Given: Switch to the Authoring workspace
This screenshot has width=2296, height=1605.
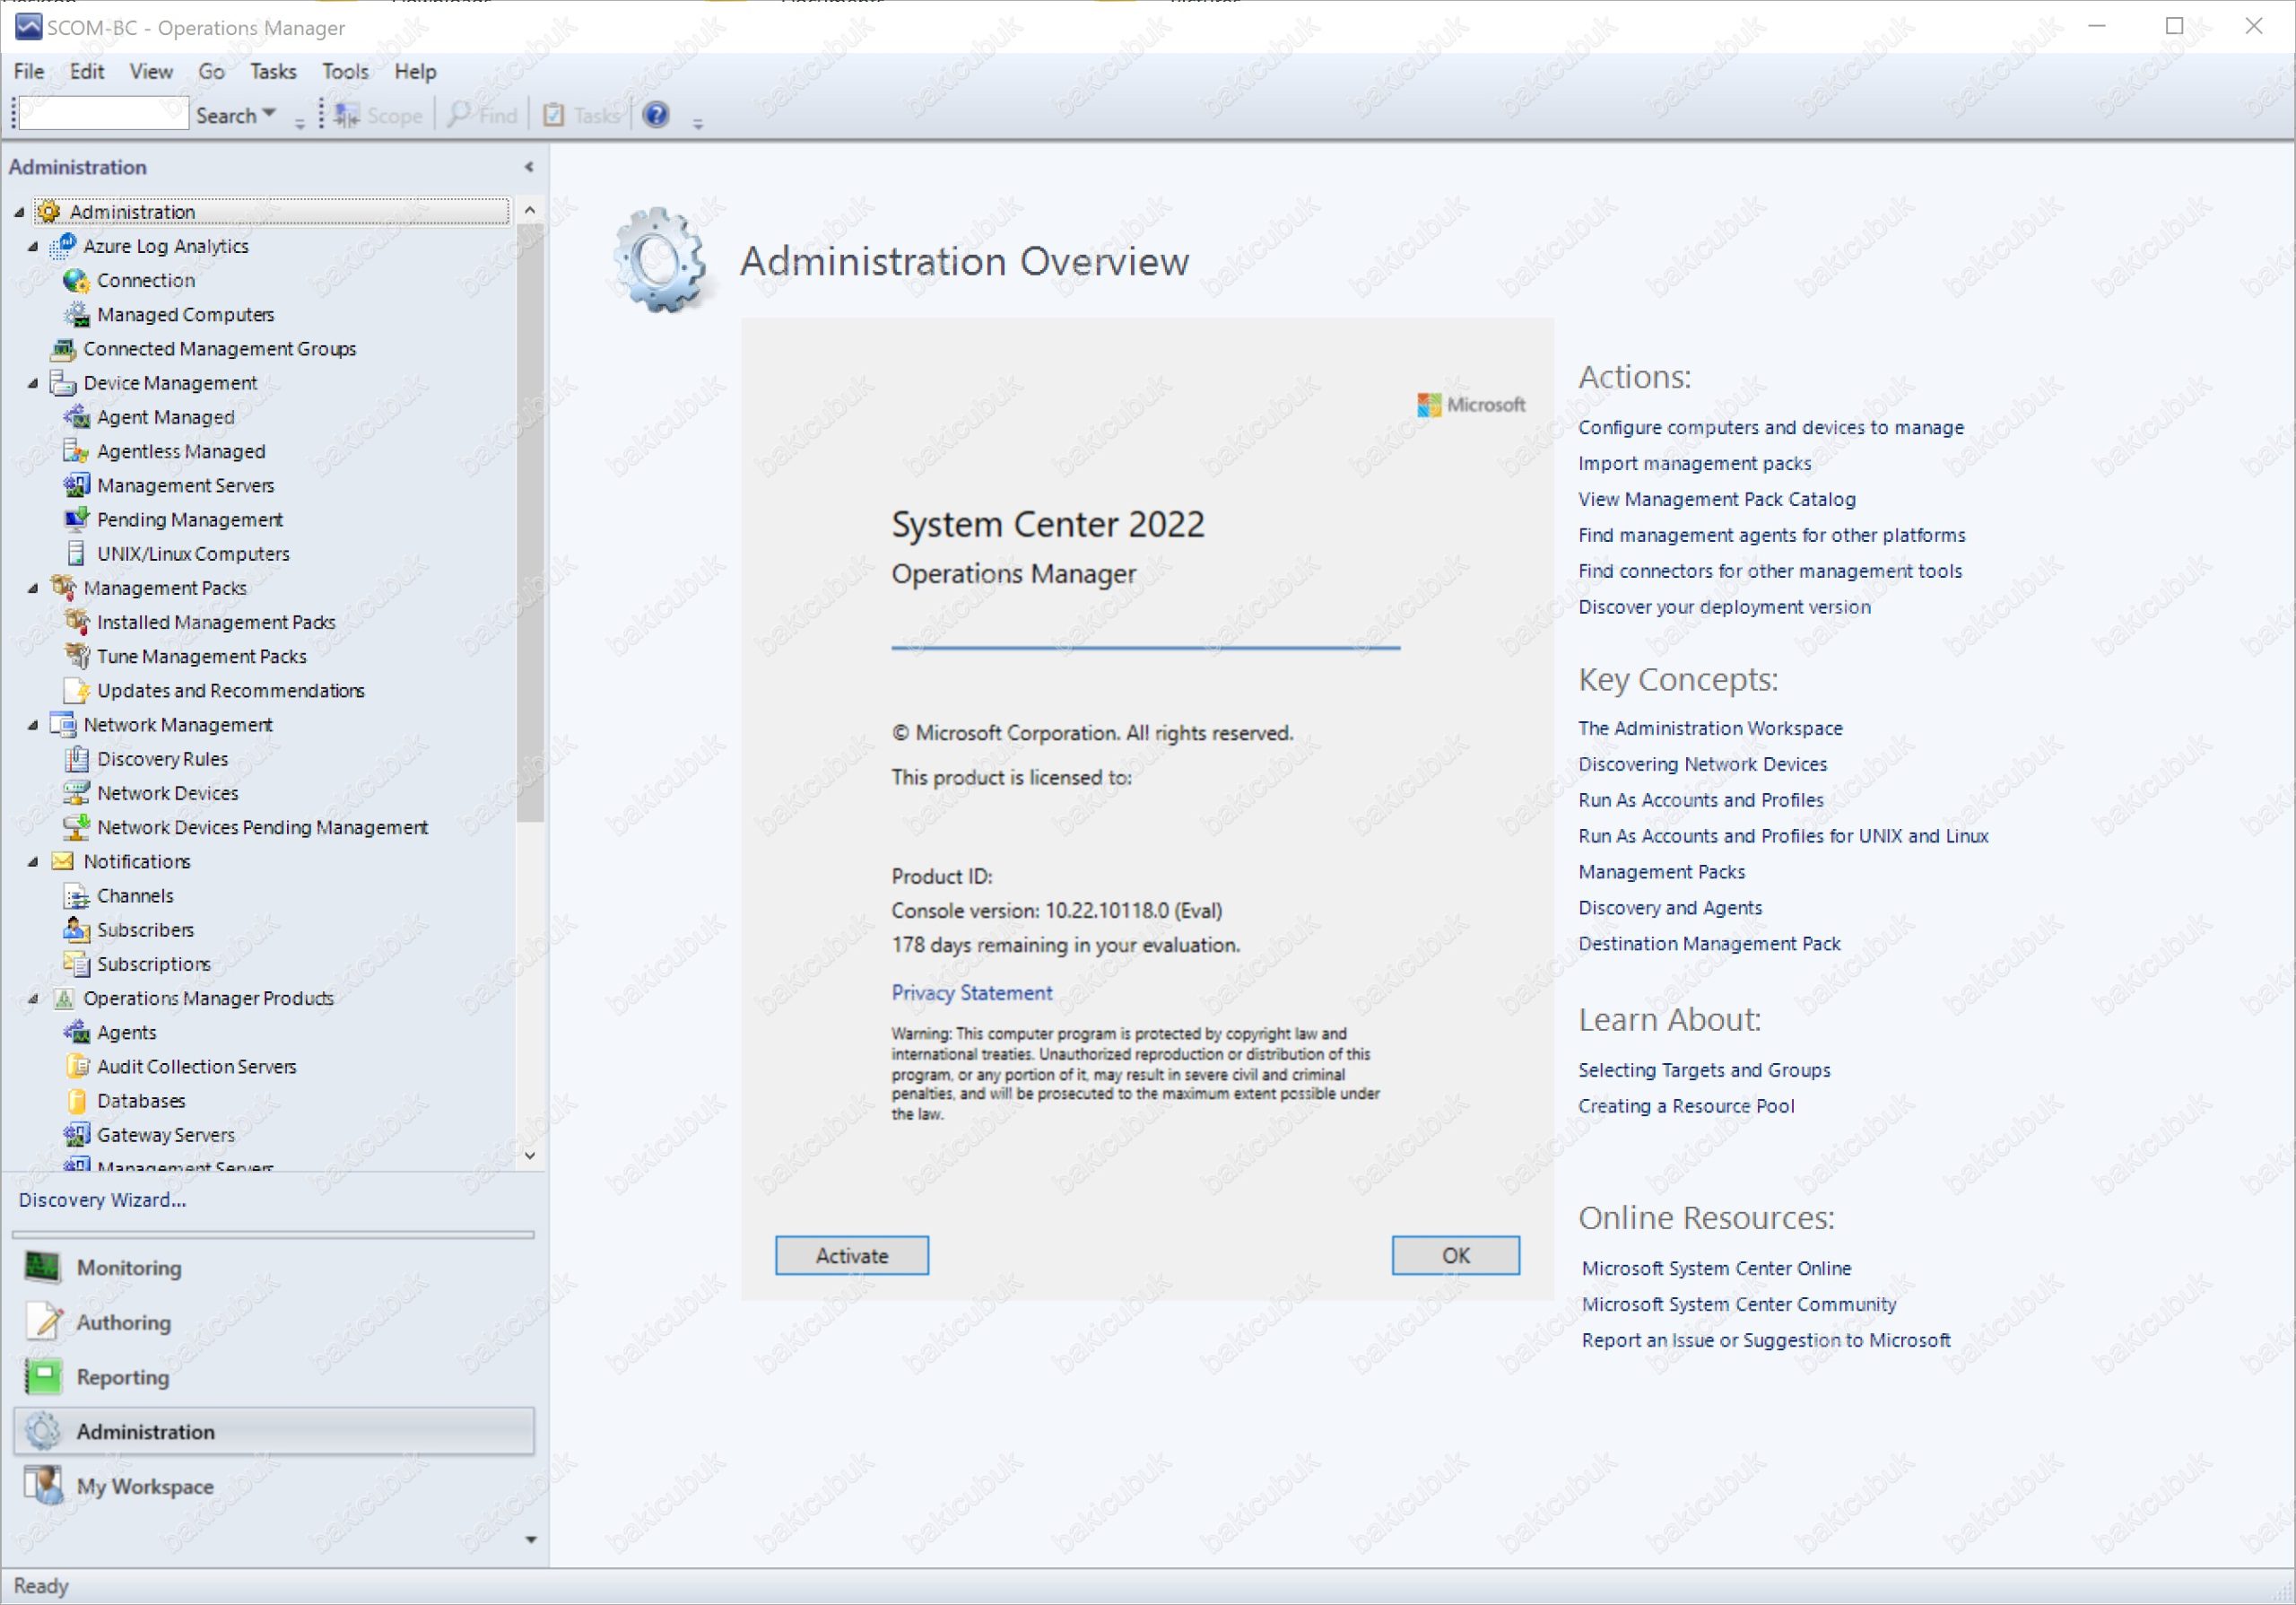Looking at the screenshot, I should [x=274, y=1323].
